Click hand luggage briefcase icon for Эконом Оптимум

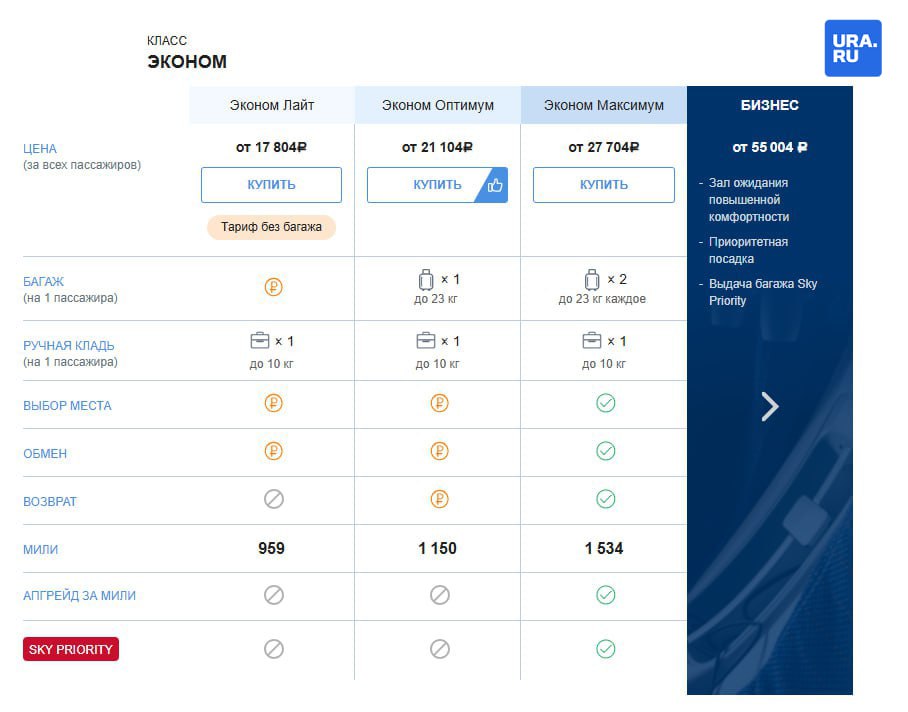point(426,340)
